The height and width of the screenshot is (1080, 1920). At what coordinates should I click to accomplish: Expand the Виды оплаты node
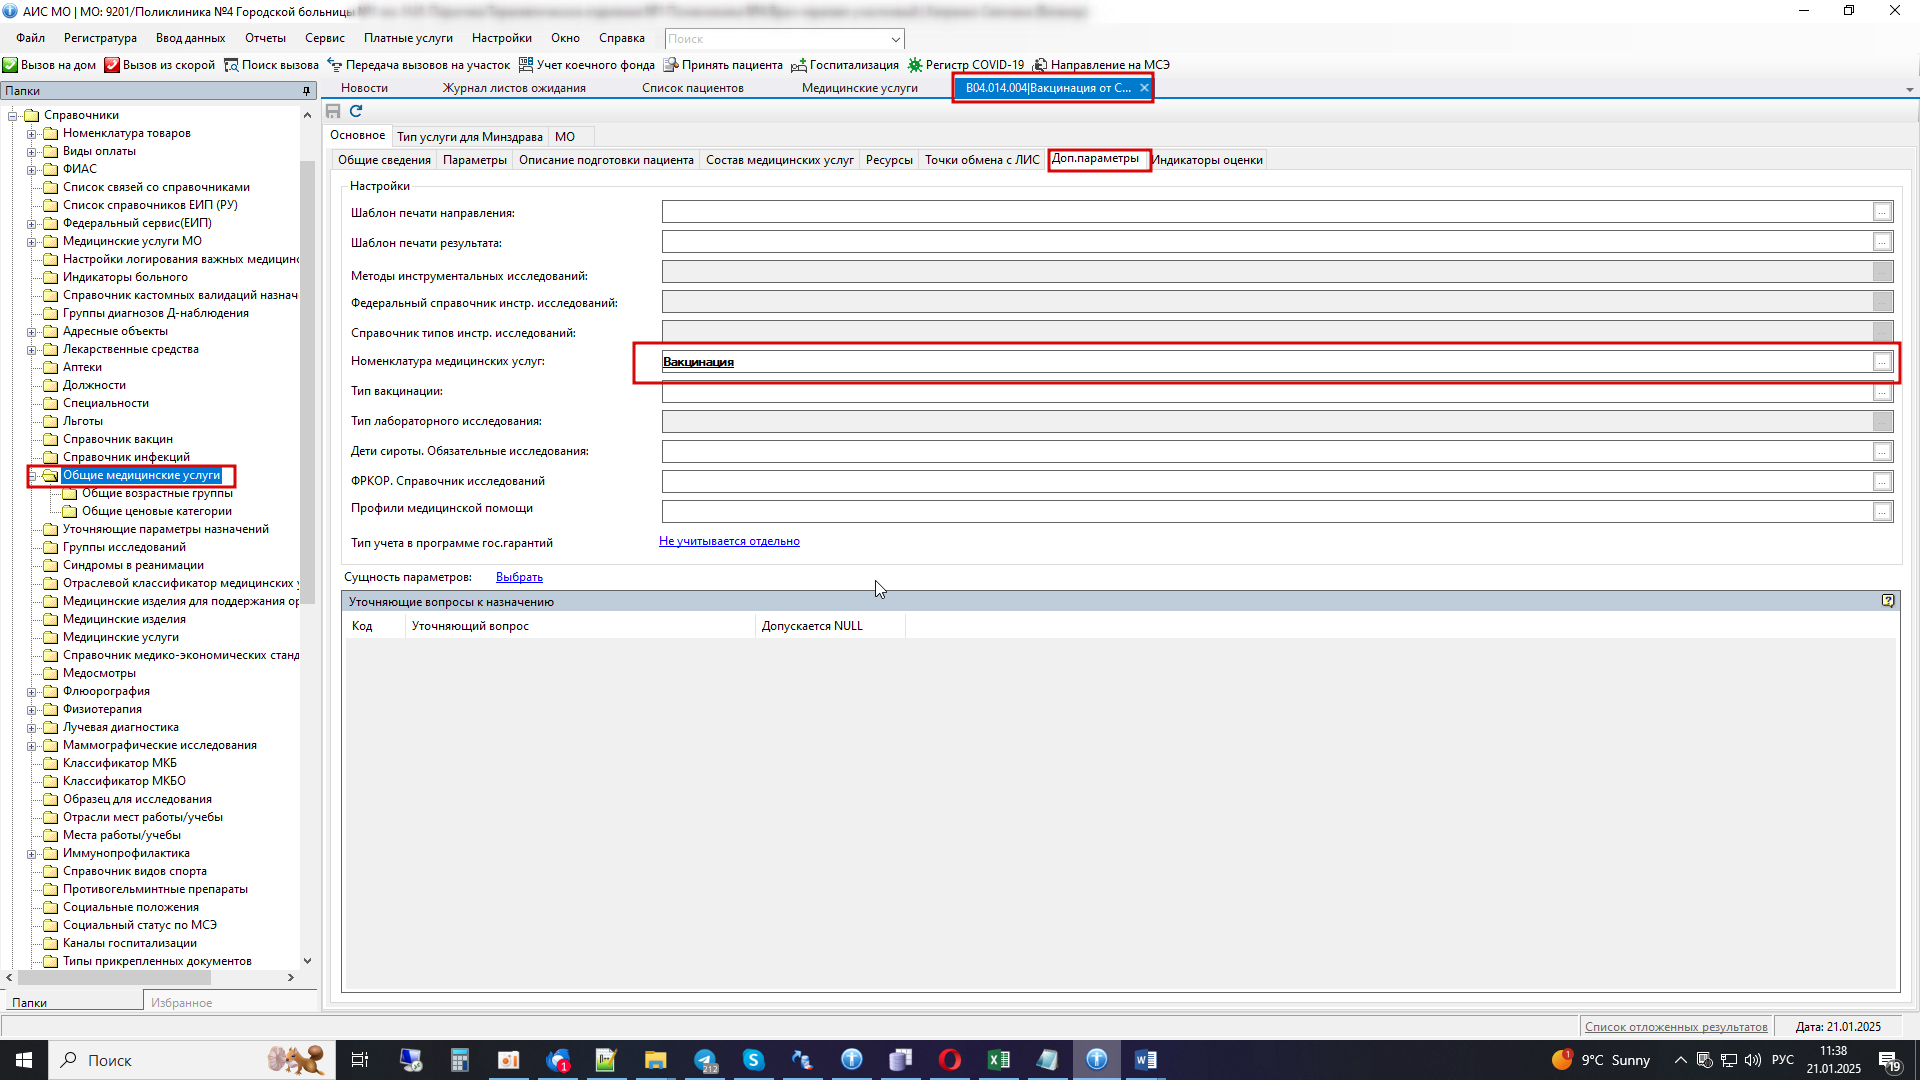click(x=31, y=151)
